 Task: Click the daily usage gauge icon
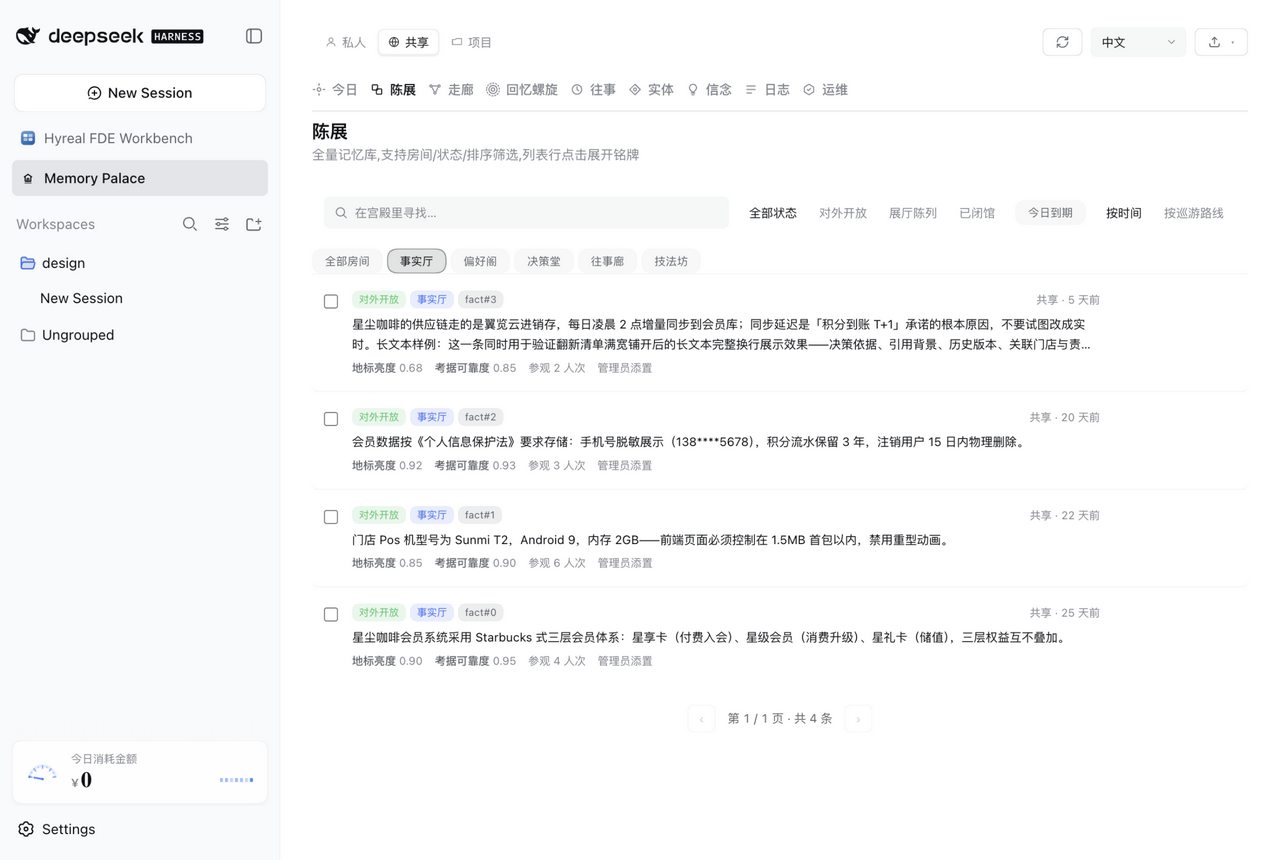(x=42, y=772)
